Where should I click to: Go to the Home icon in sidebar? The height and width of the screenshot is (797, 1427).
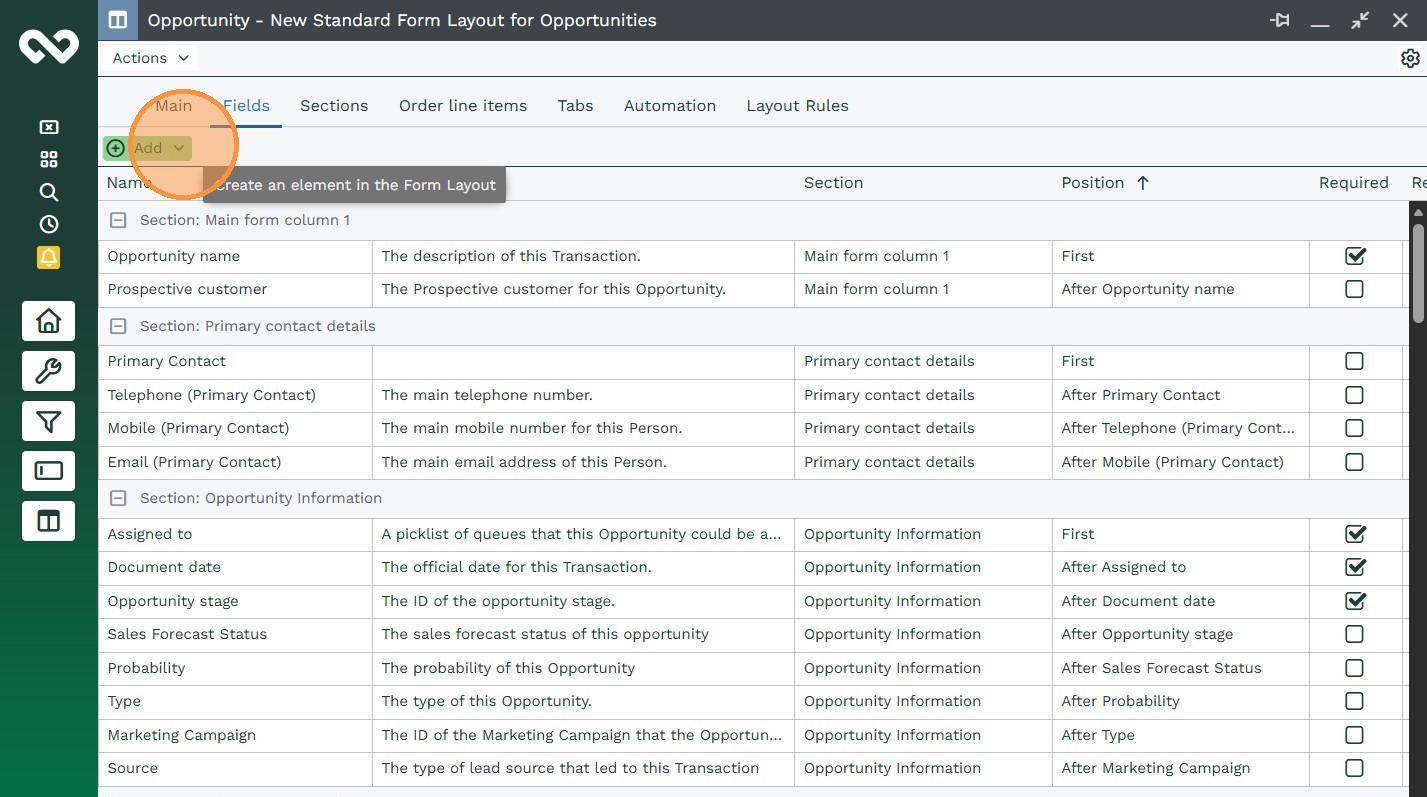point(48,321)
